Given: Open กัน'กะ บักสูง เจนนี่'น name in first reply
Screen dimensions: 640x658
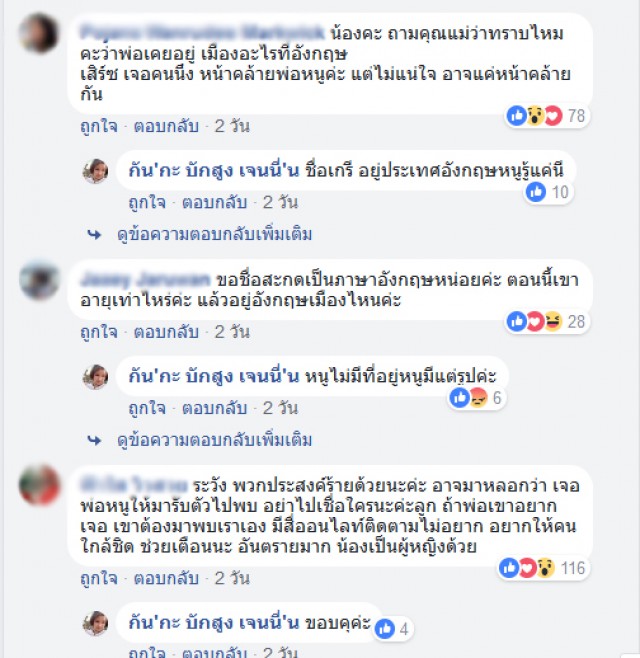Looking at the screenshot, I should tap(214, 171).
